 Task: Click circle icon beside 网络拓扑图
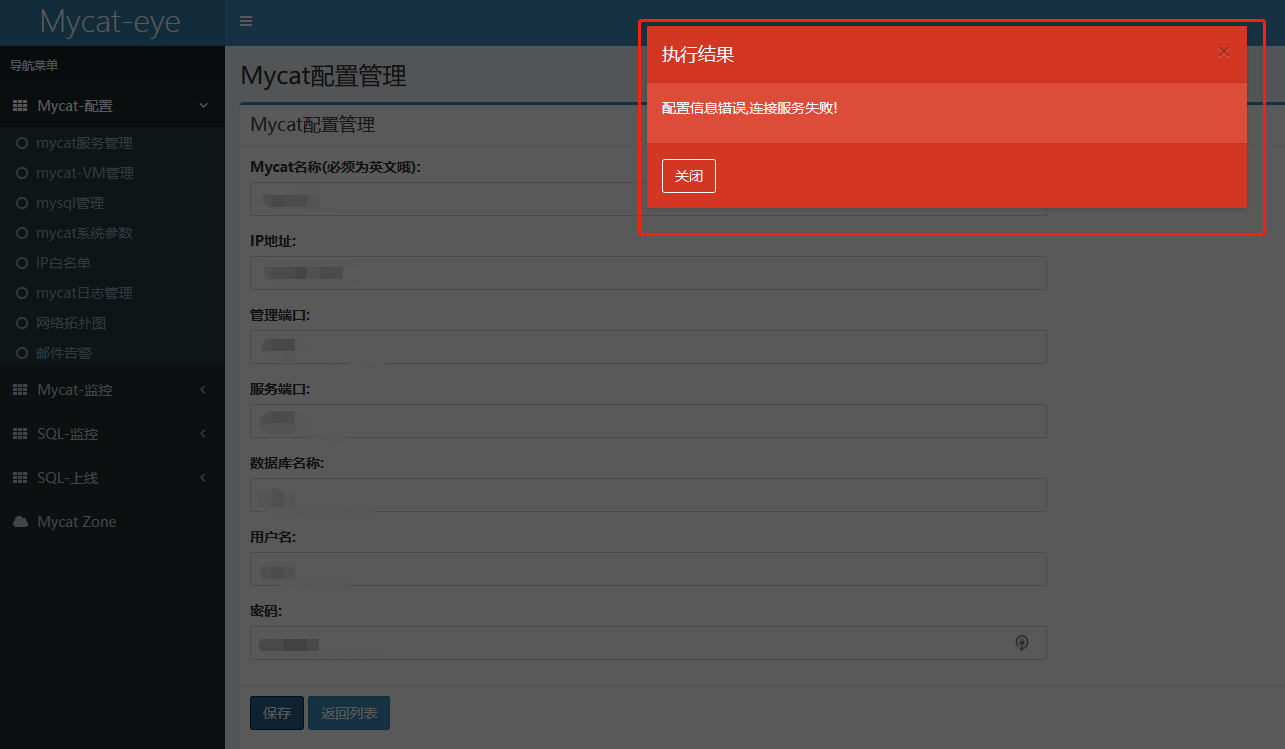click(22, 323)
